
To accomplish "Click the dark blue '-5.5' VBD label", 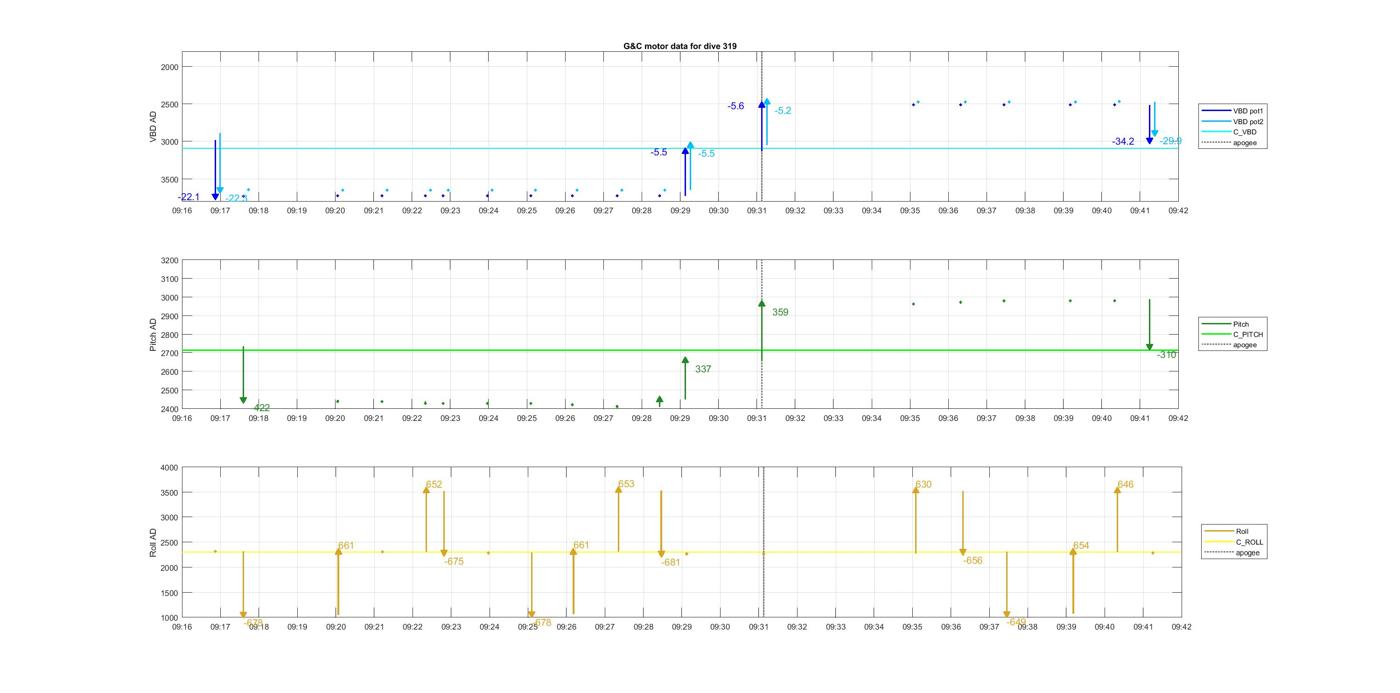I will click(x=658, y=152).
